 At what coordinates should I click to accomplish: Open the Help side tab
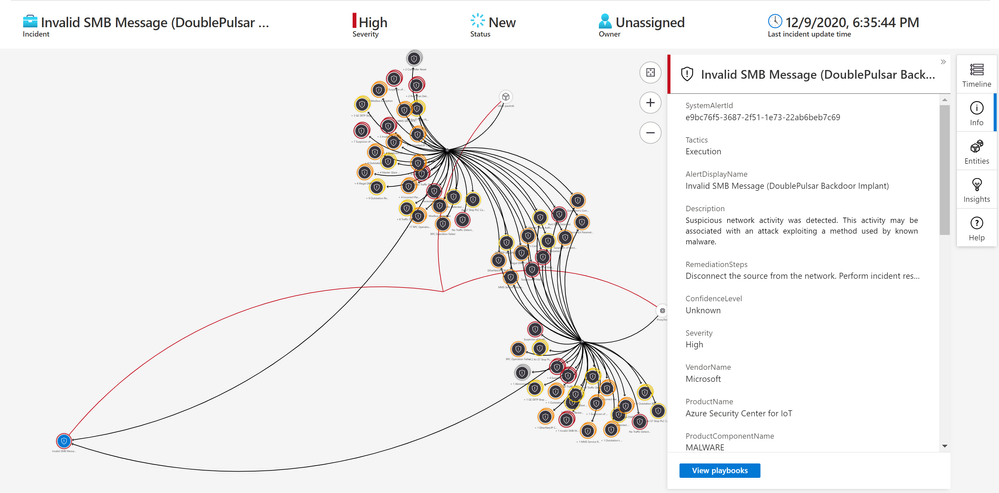click(x=976, y=227)
